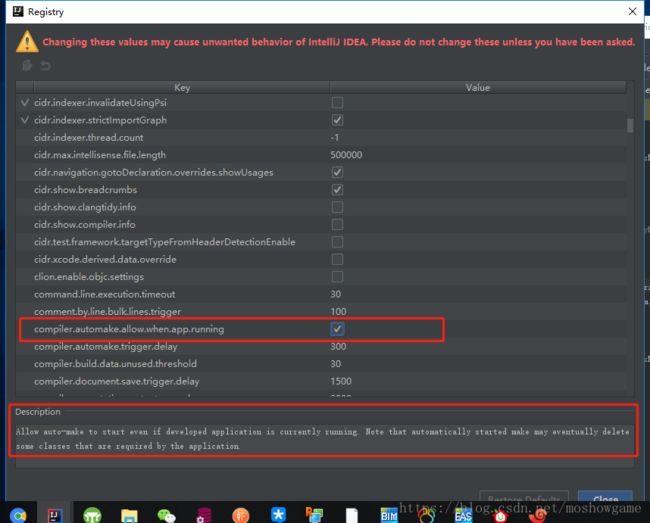
Task: Click the Value column header
Action: [478, 87]
